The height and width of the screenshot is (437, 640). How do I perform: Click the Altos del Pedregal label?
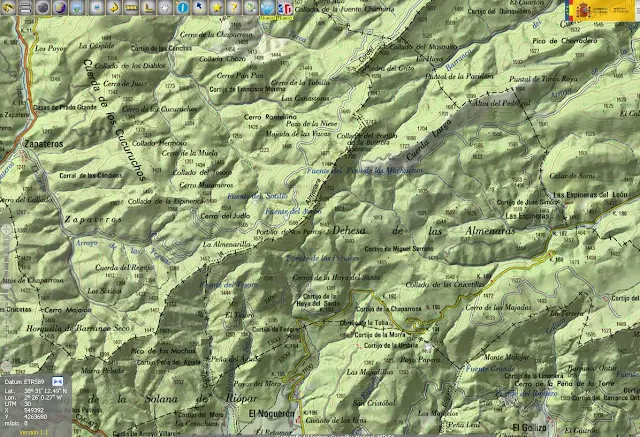(x=501, y=103)
